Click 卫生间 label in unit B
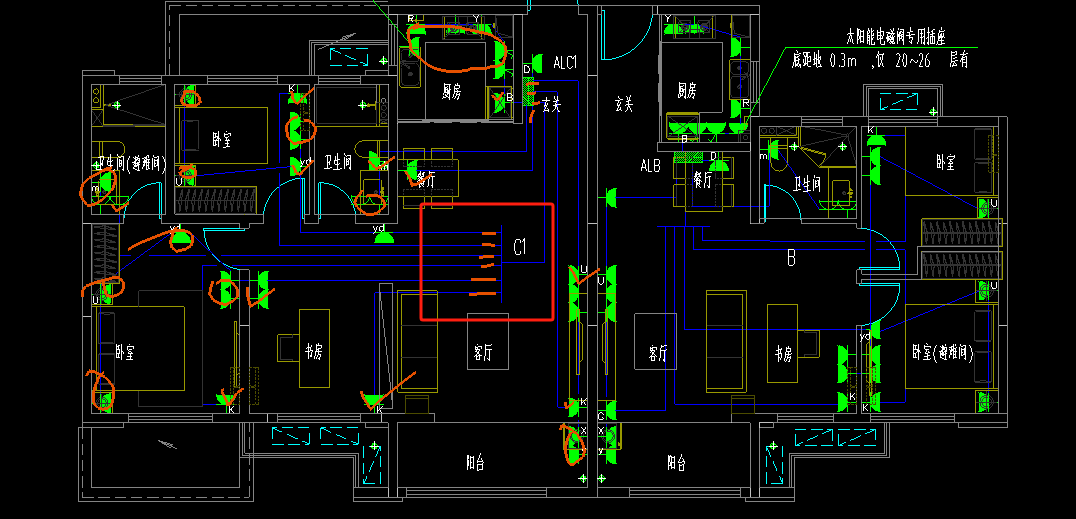This screenshot has height=519, width=1076. tap(807, 183)
